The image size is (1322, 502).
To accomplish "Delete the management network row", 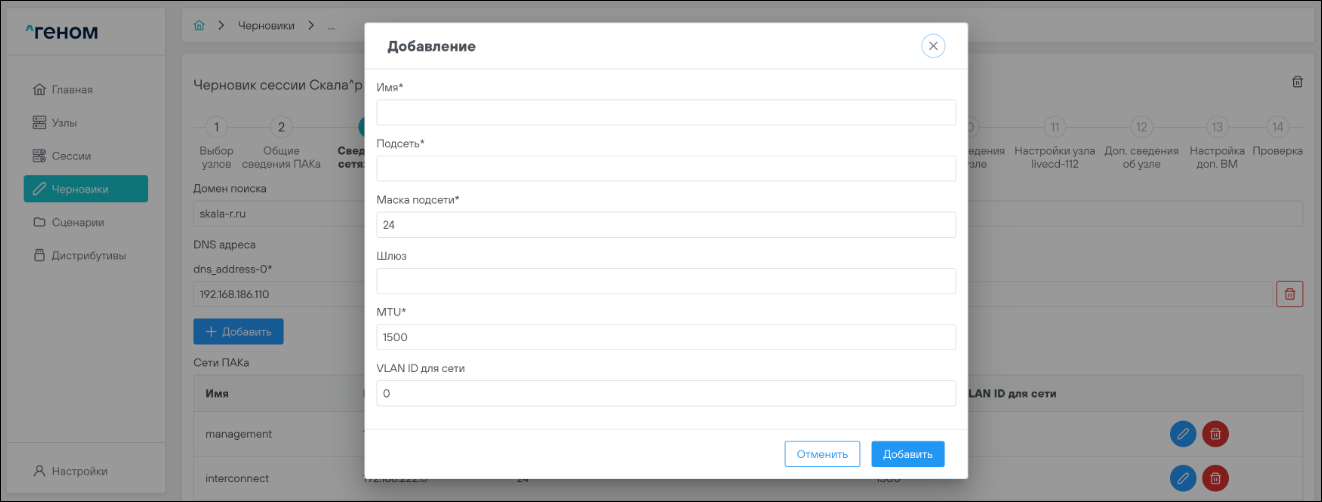I will (x=1215, y=434).
